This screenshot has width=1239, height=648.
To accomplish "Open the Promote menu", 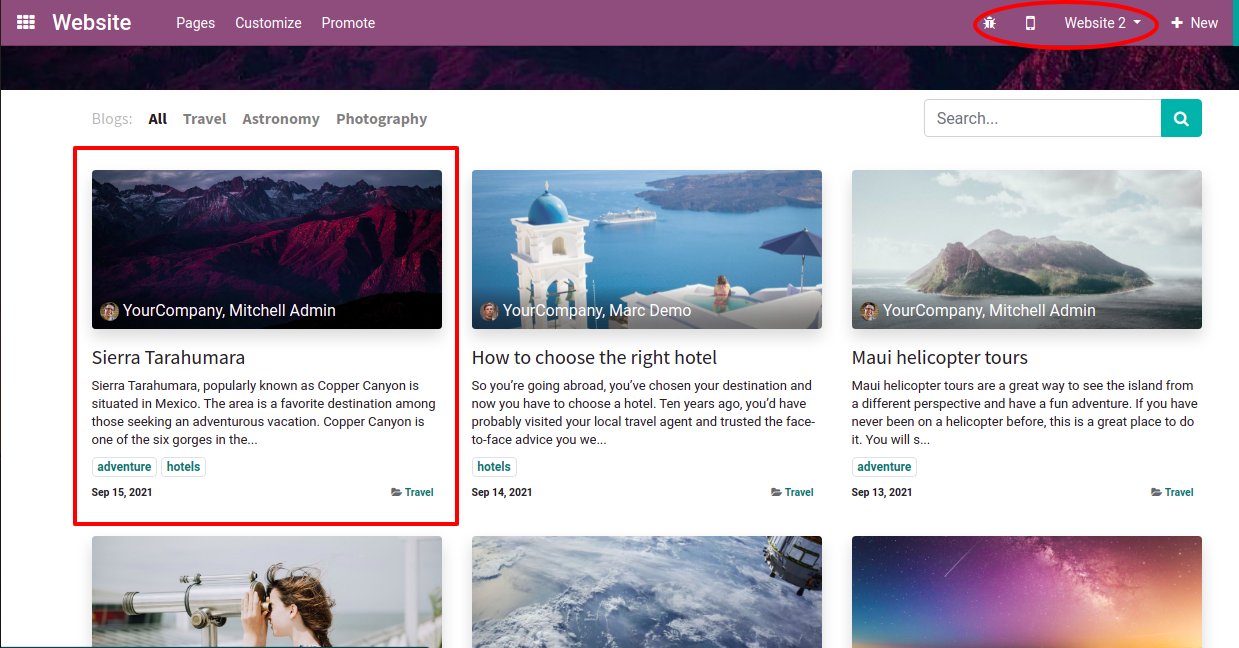I will 348,23.
